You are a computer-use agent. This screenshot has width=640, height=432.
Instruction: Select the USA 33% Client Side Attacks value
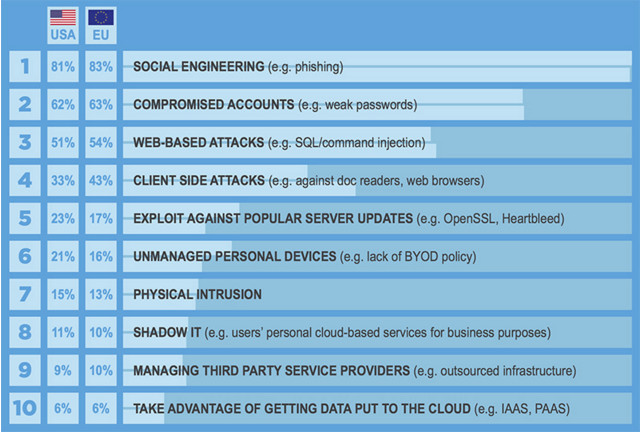[x=63, y=180]
